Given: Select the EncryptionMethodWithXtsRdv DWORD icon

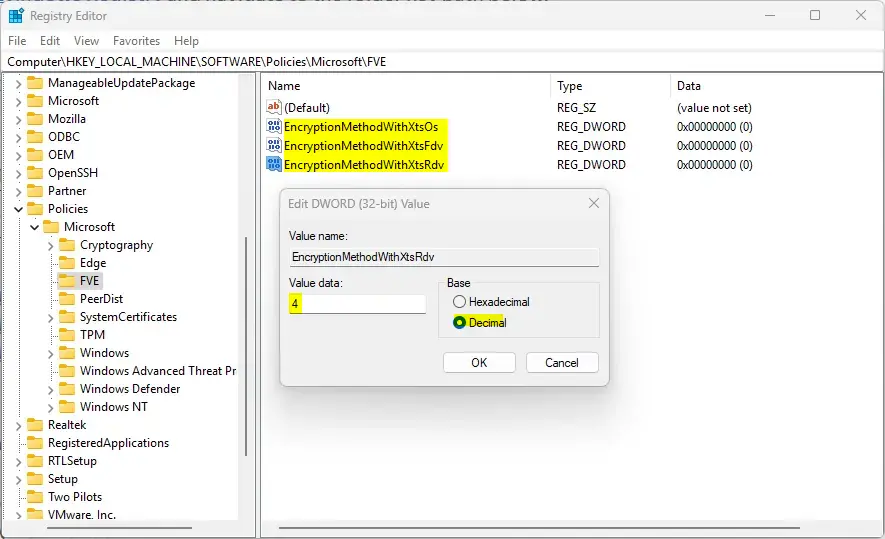Looking at the screenshot, I should (274, 164).
